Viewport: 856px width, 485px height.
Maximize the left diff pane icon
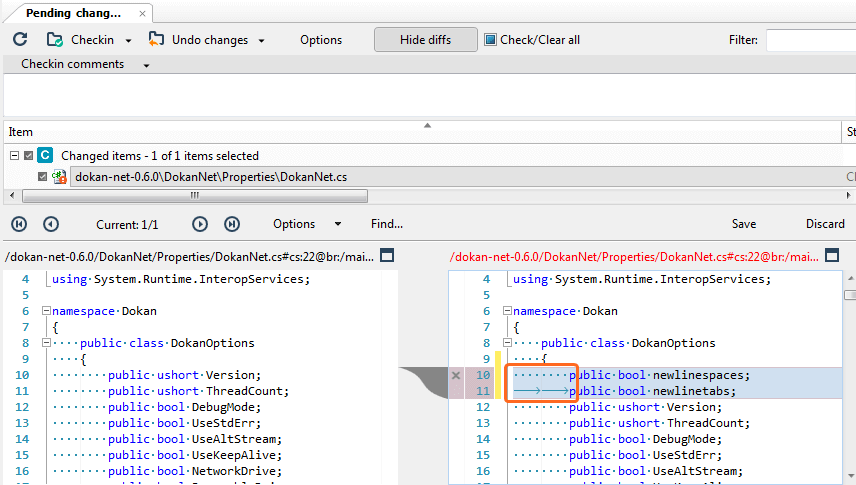click(387, 255)
